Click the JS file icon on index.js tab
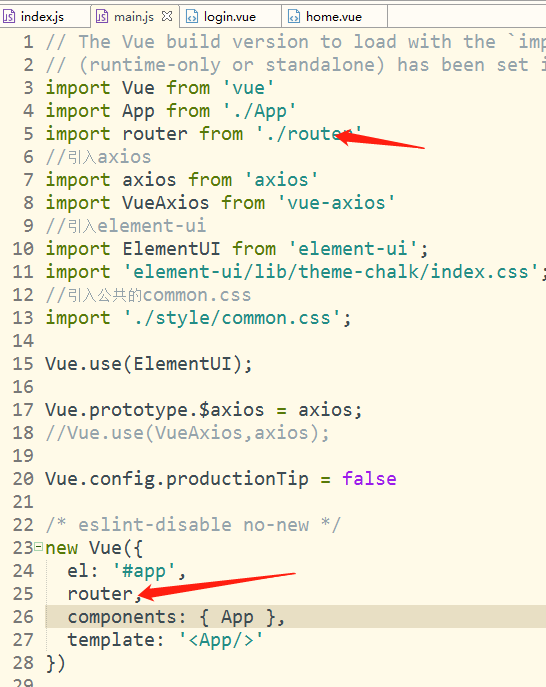The width and height of the screenshot is (546, 687). (x=9, y=17)
